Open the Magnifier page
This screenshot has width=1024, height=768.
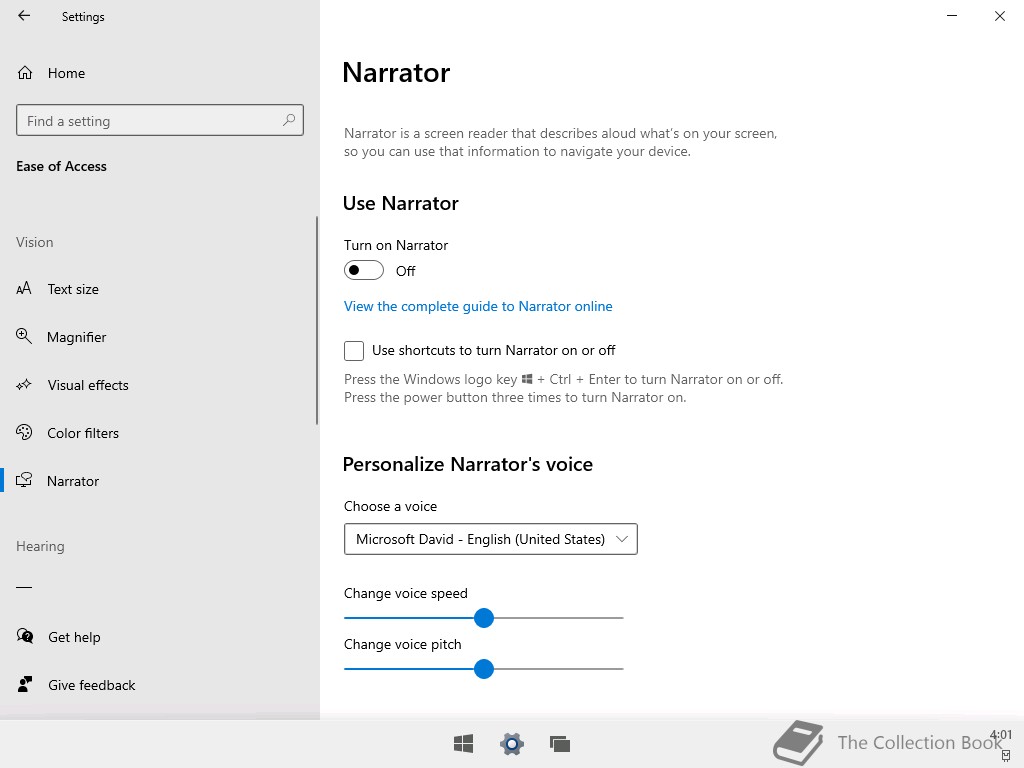pyautogui.click(x=76, y=337)
